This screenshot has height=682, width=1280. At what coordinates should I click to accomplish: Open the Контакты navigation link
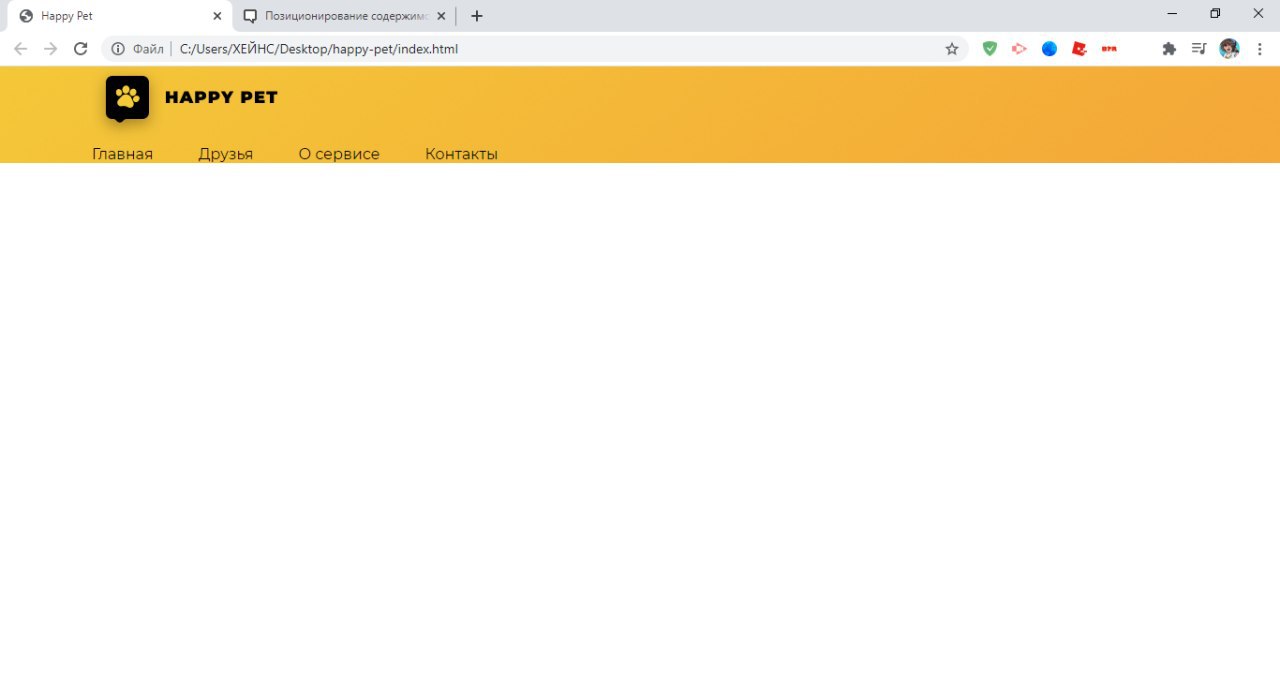point(461,154)
